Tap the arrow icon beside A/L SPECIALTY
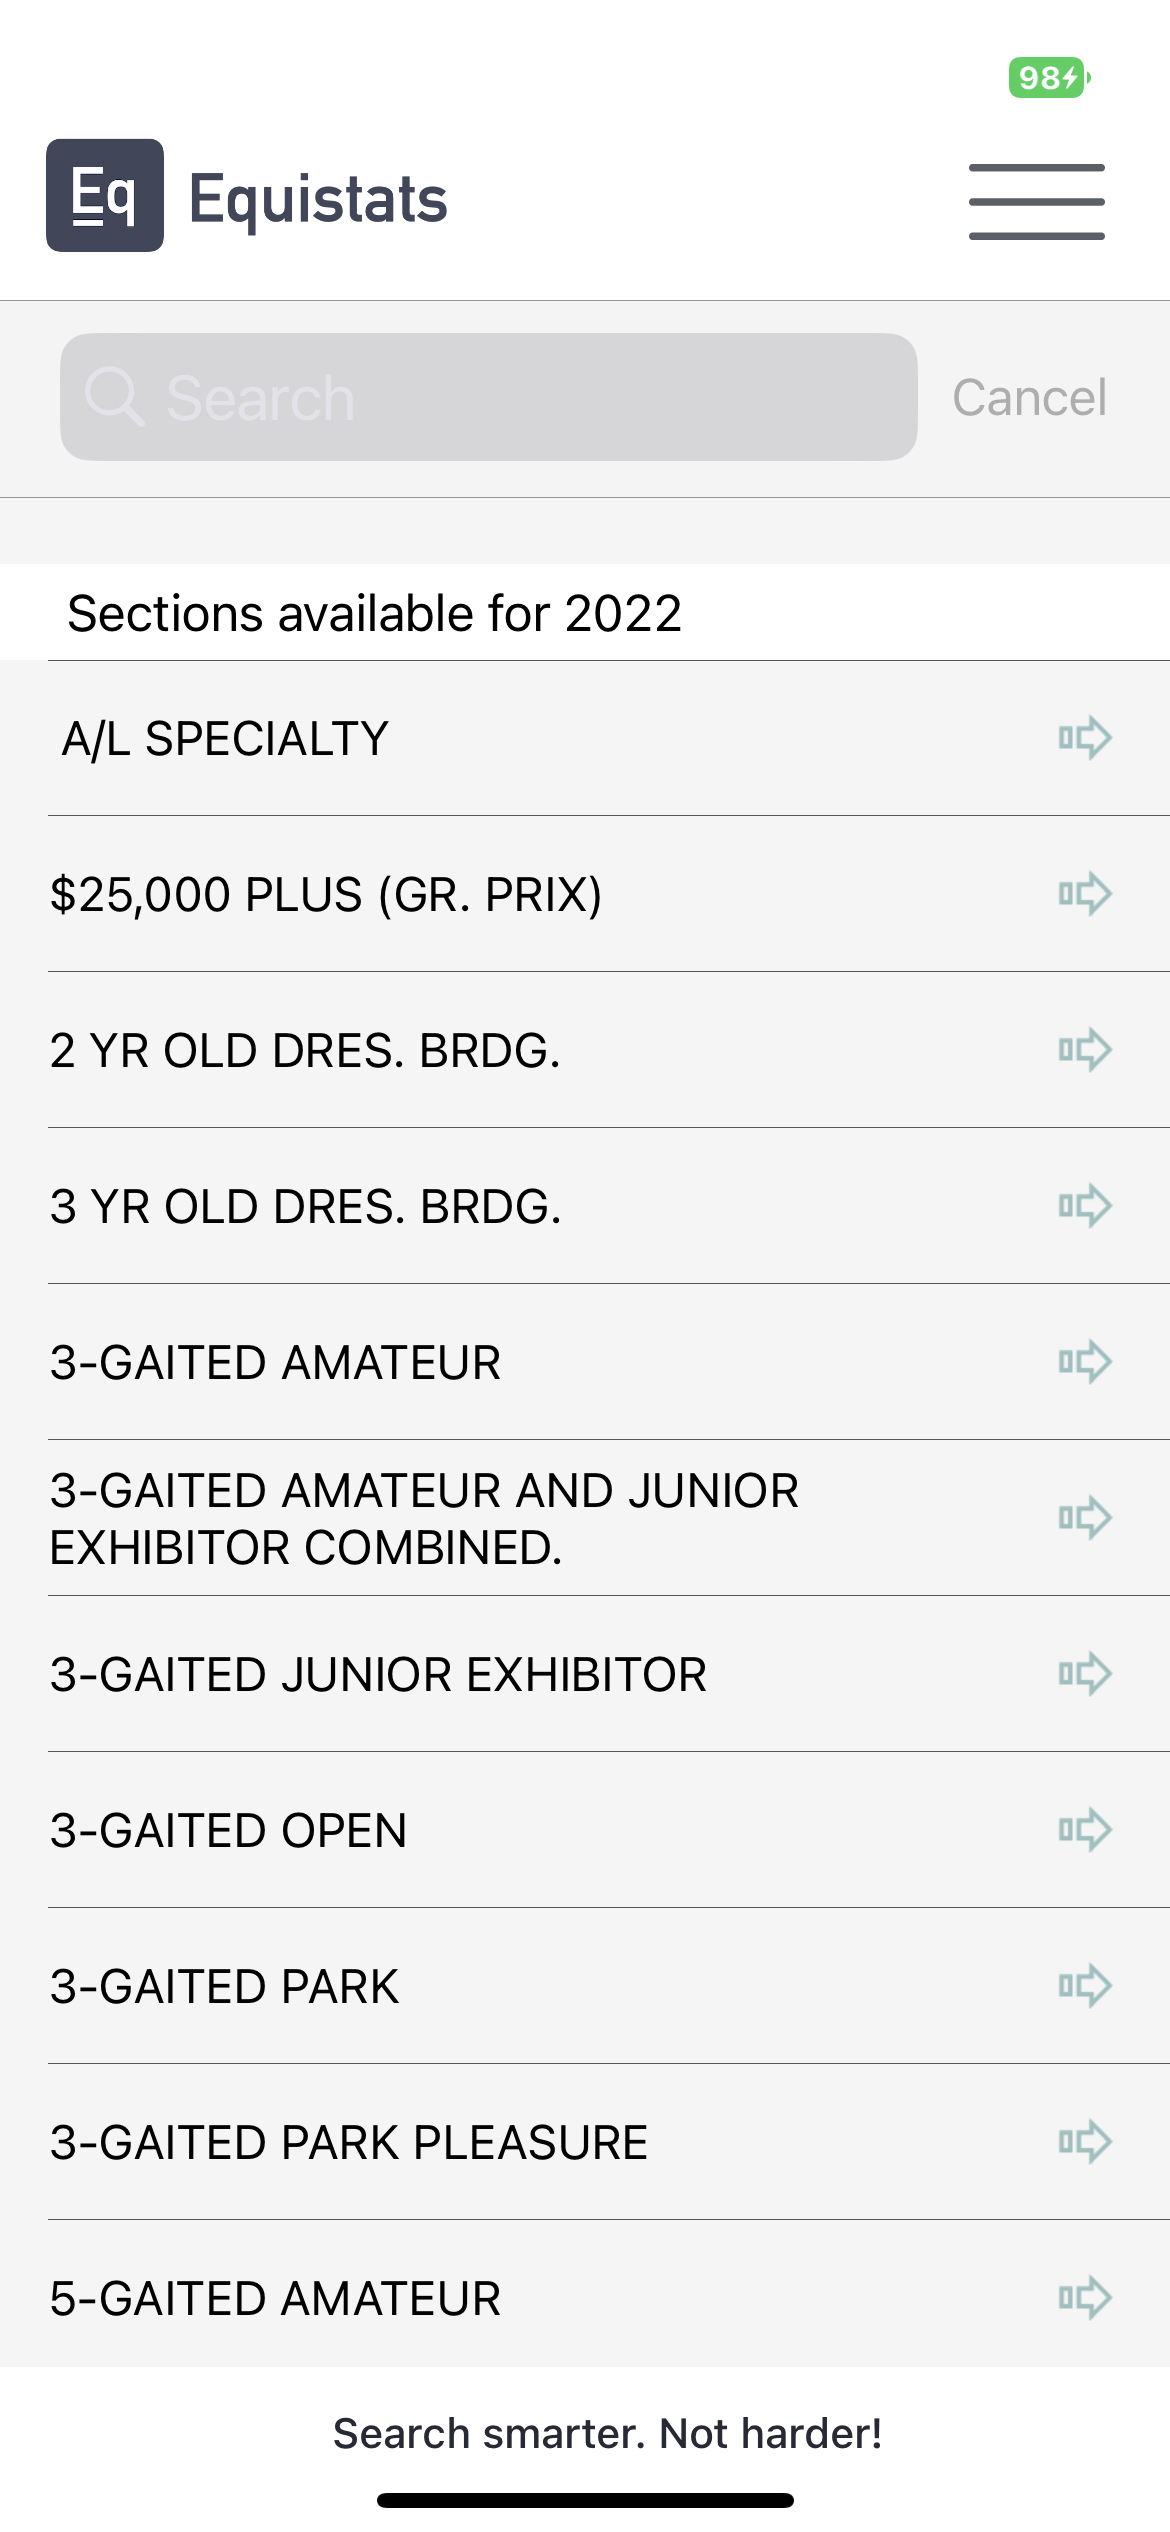The image size is (1170, 2532). tap(1085, 738)
